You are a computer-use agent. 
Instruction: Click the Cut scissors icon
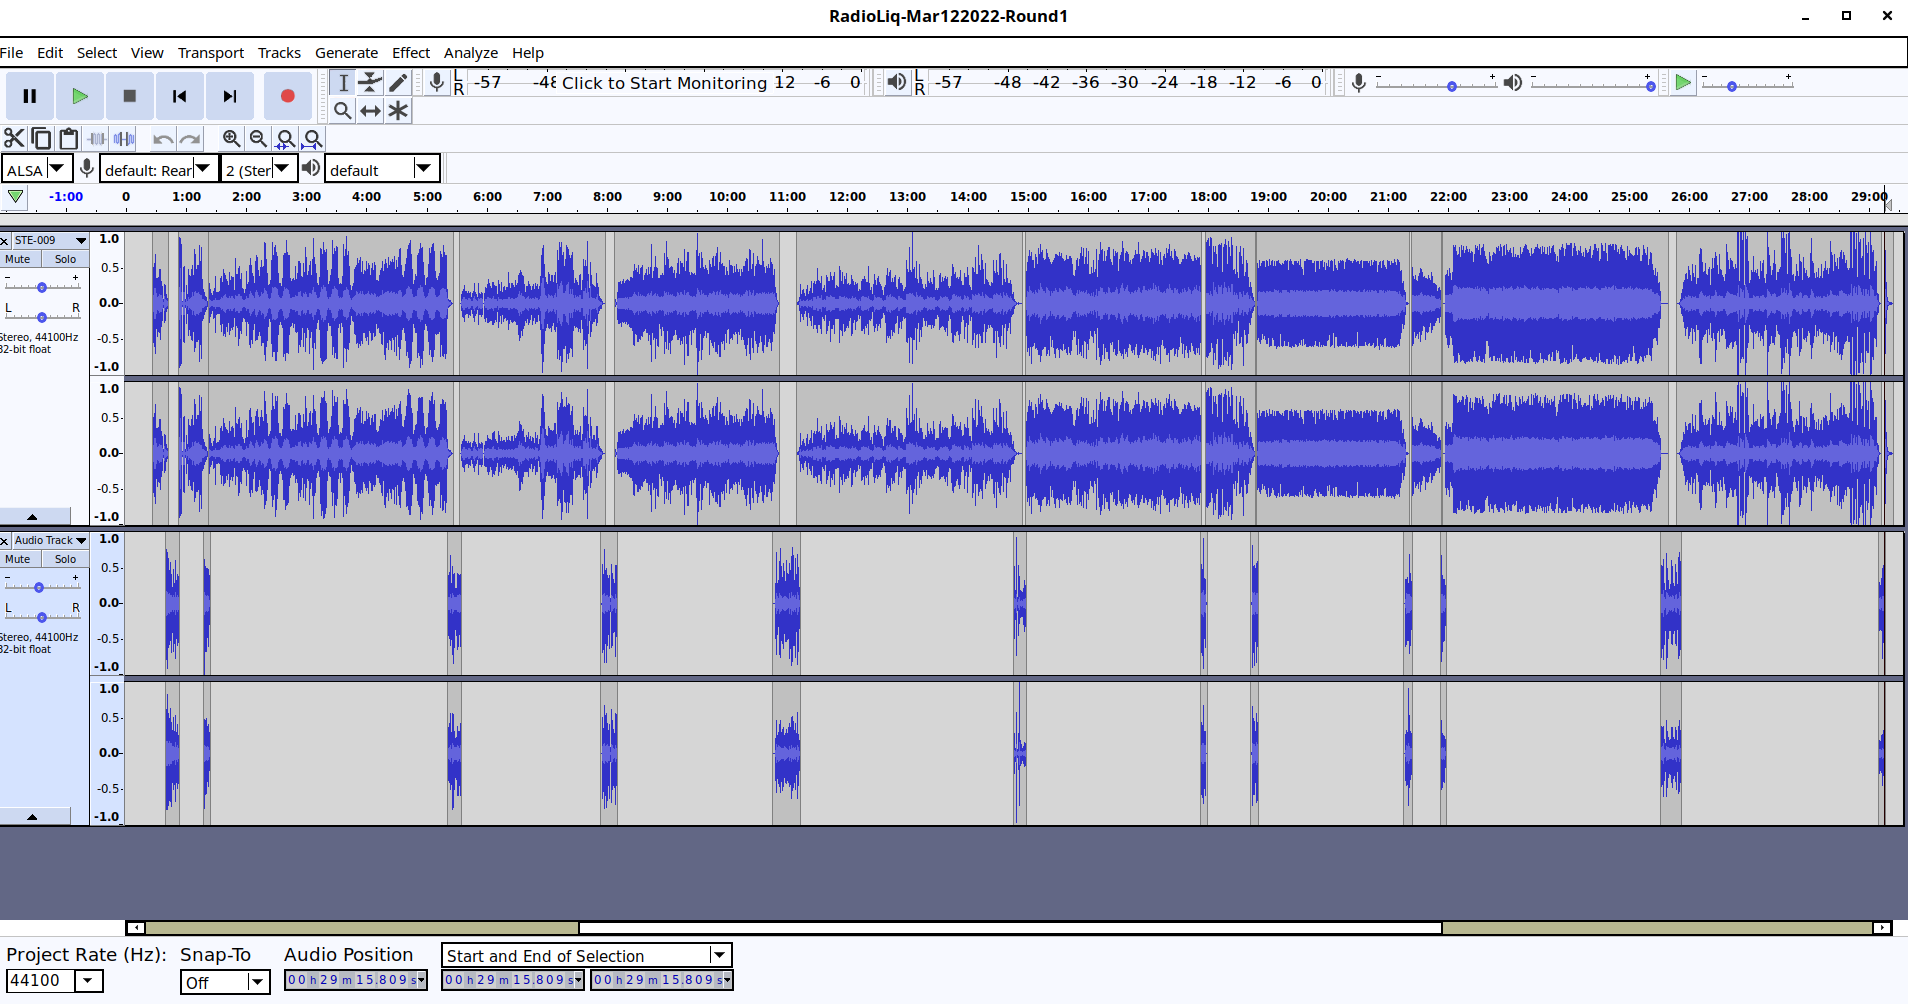[14, 139]
